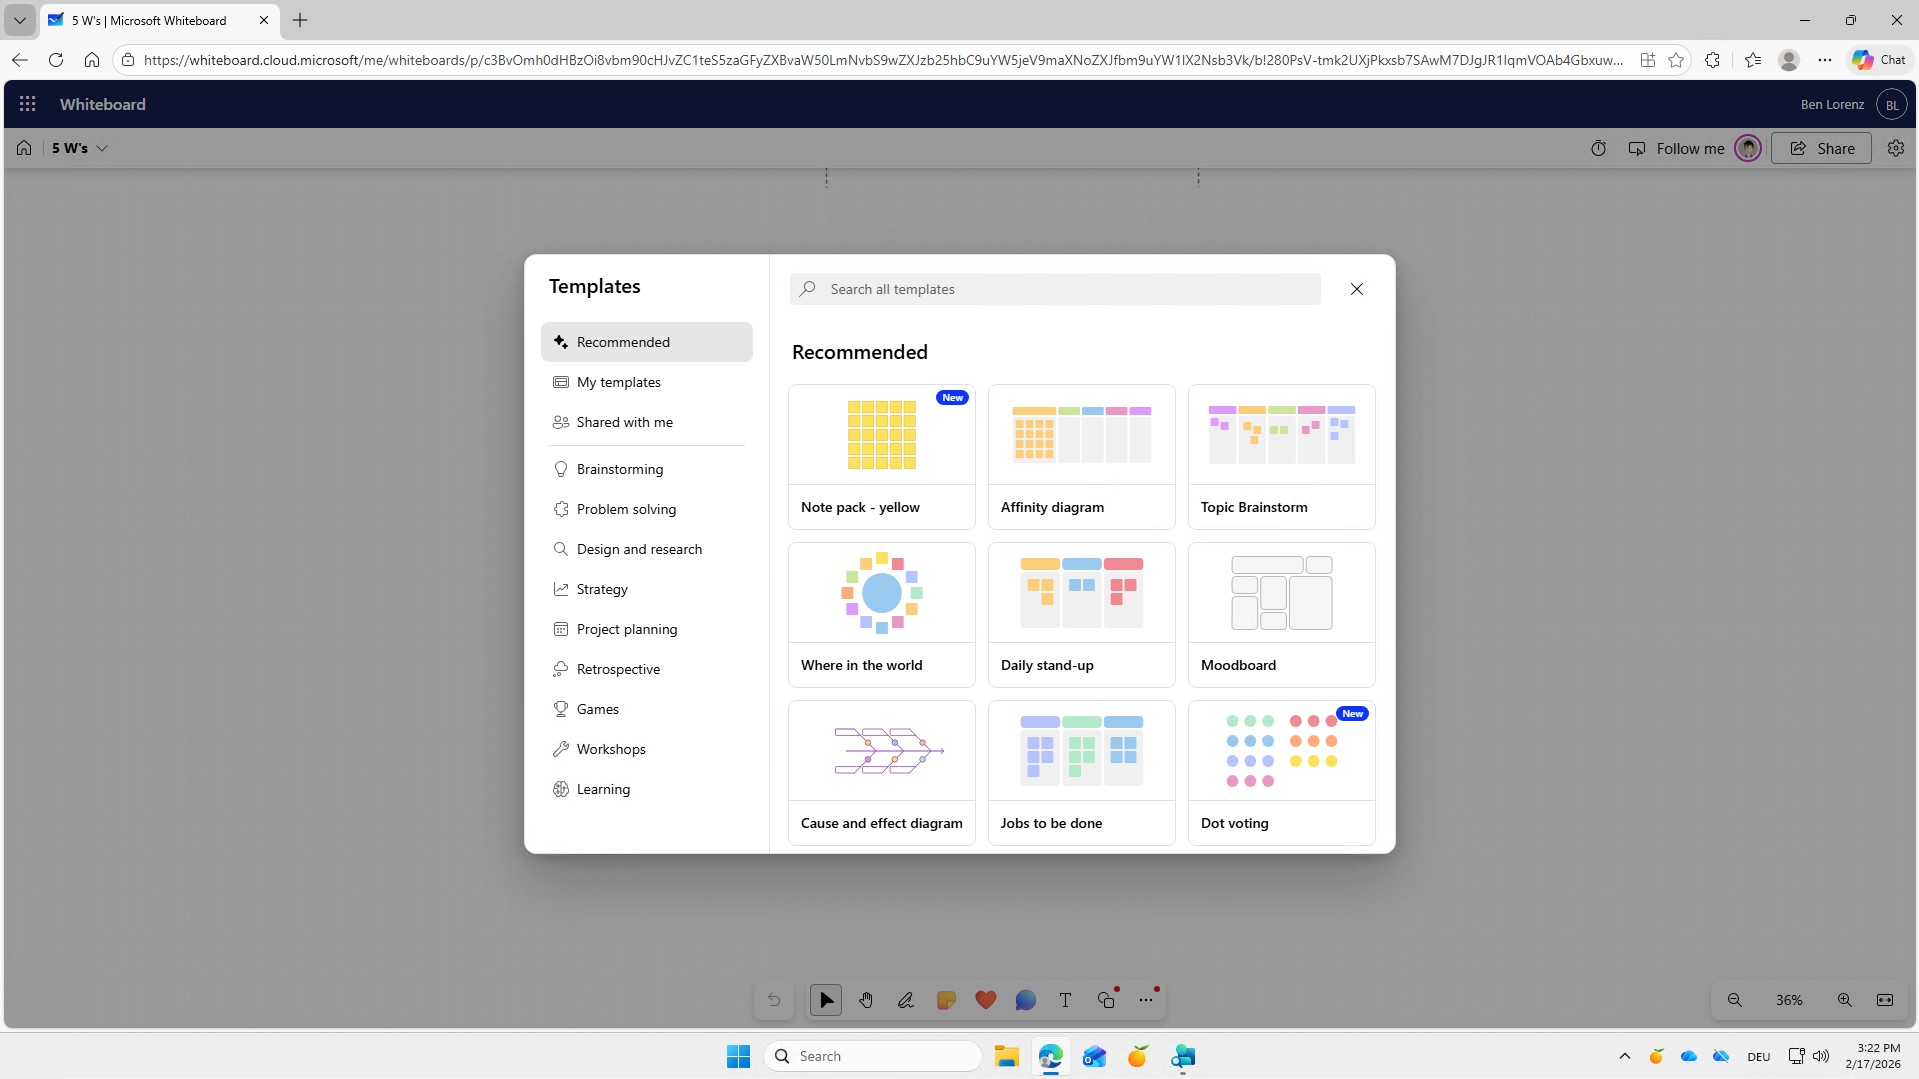The image size is (1919, 1079).
Task: Open the heart reactions tool
Action: point(986,1000)
